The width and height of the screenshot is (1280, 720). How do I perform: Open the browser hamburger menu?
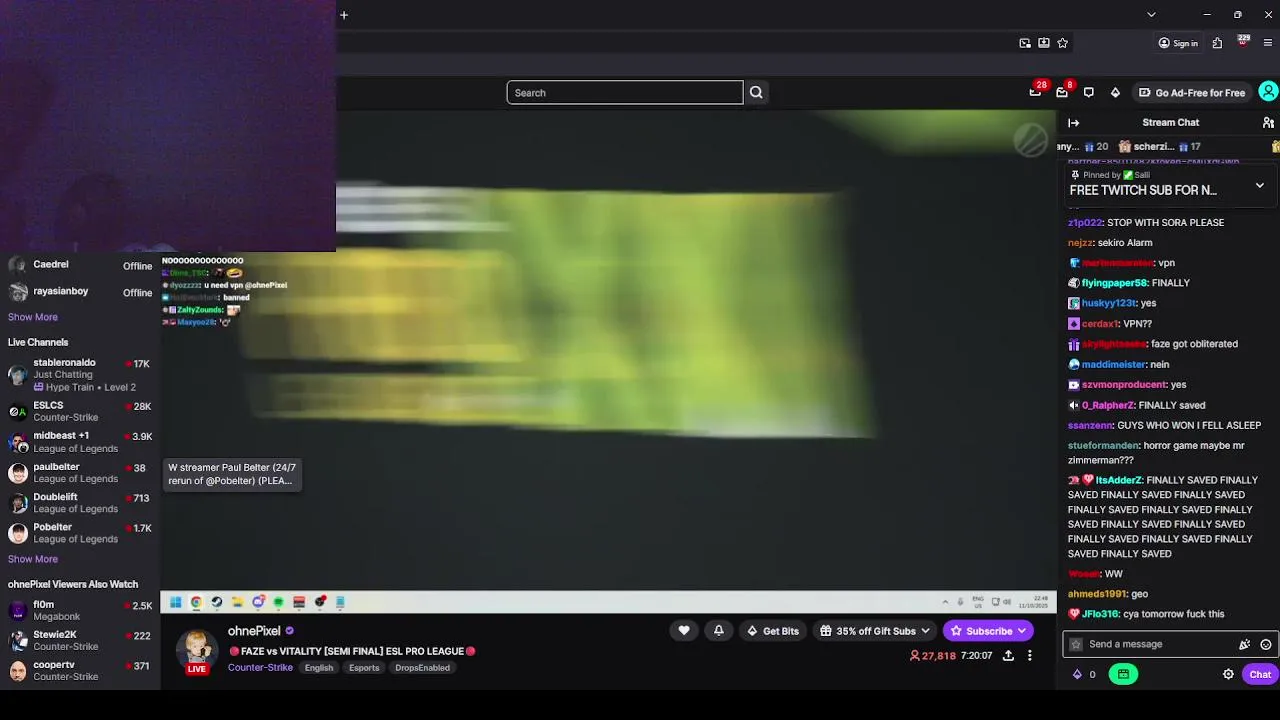click(1268, 43)
